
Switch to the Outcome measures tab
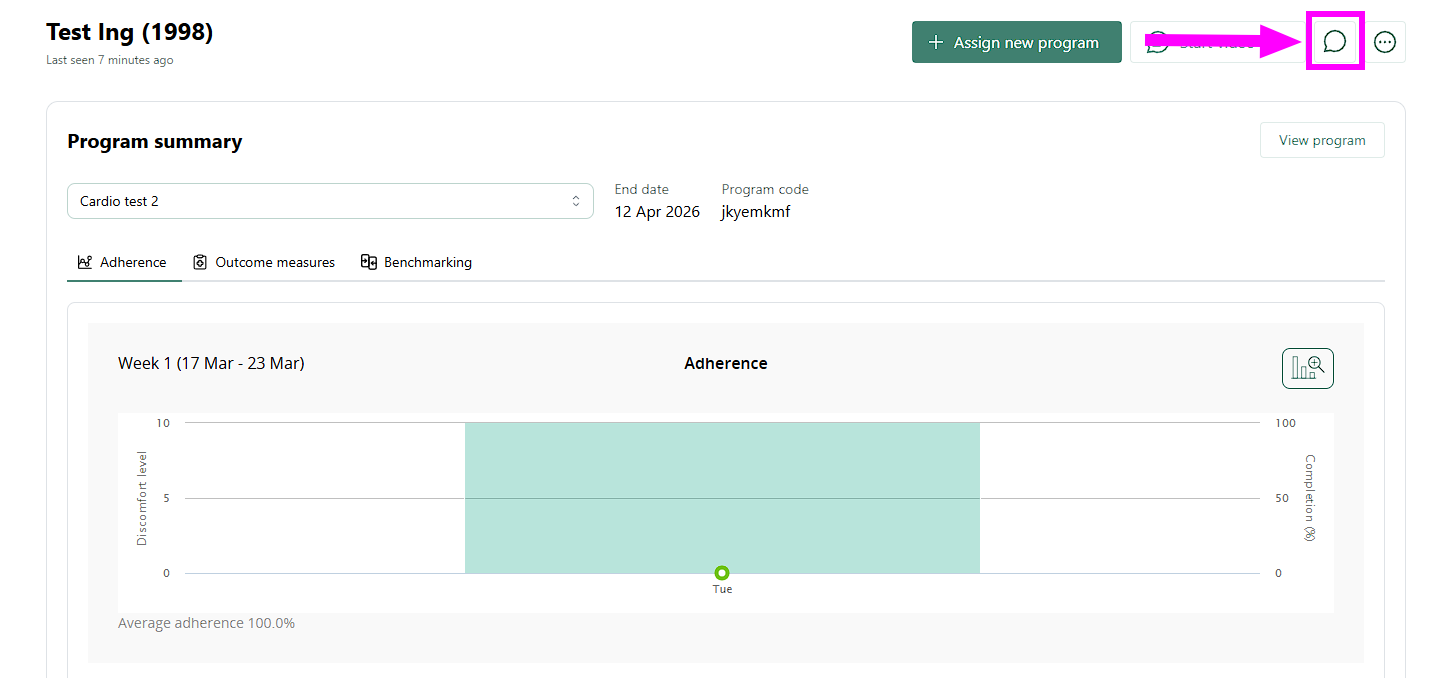pos(264,262)
